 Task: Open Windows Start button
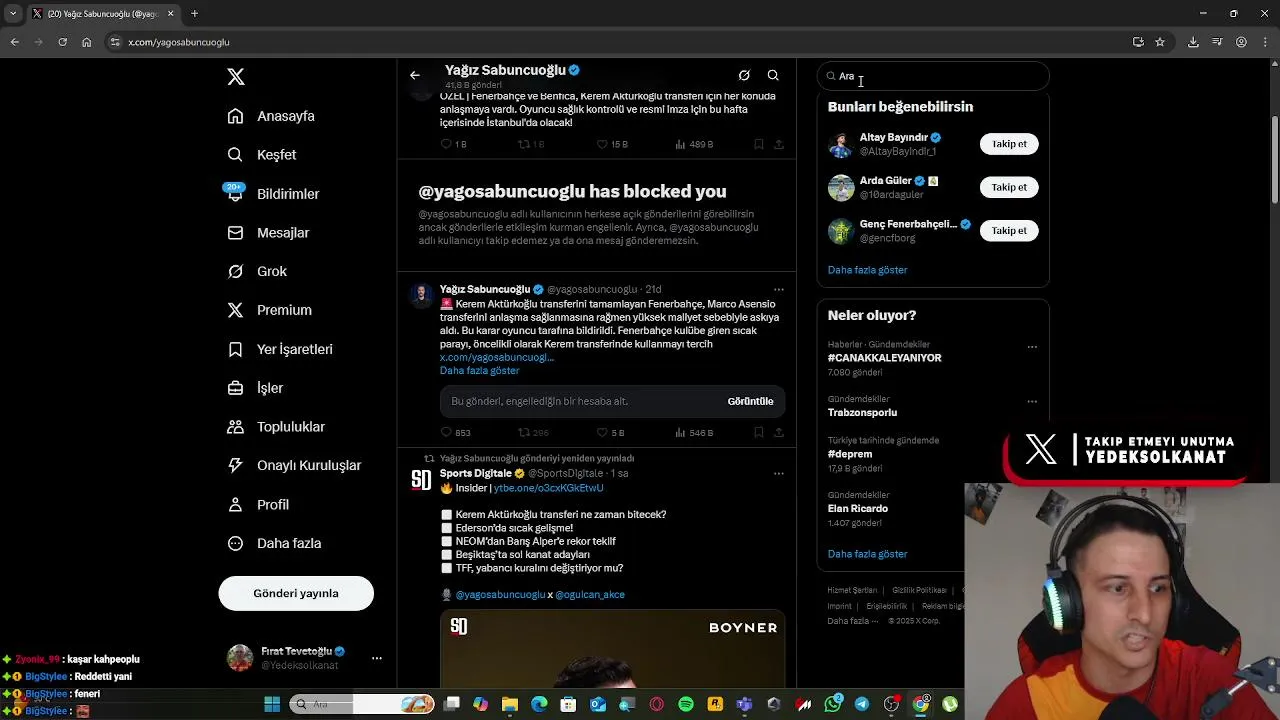pos(272,705)
